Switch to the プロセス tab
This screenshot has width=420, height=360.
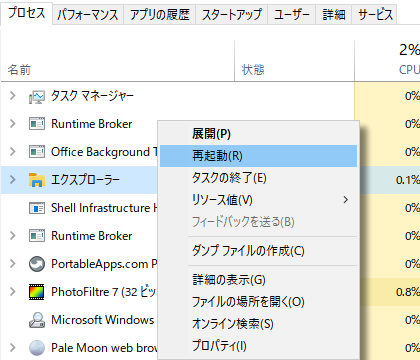tap(26, 13)
